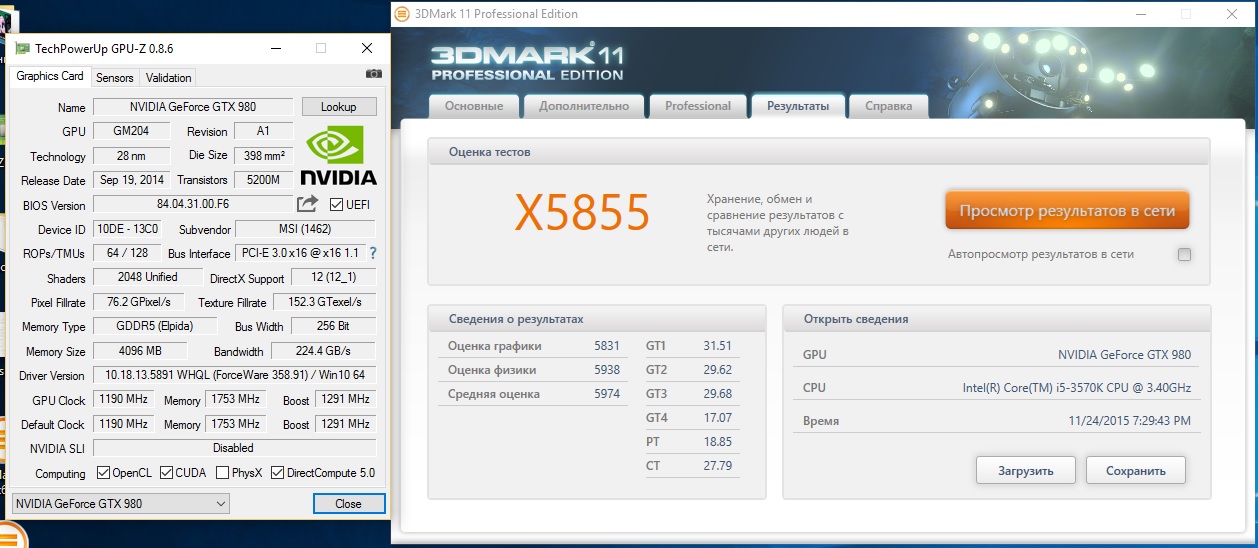
Task: Click the Driver Version field in GPU-Z
Action: (x=235, y=375)
